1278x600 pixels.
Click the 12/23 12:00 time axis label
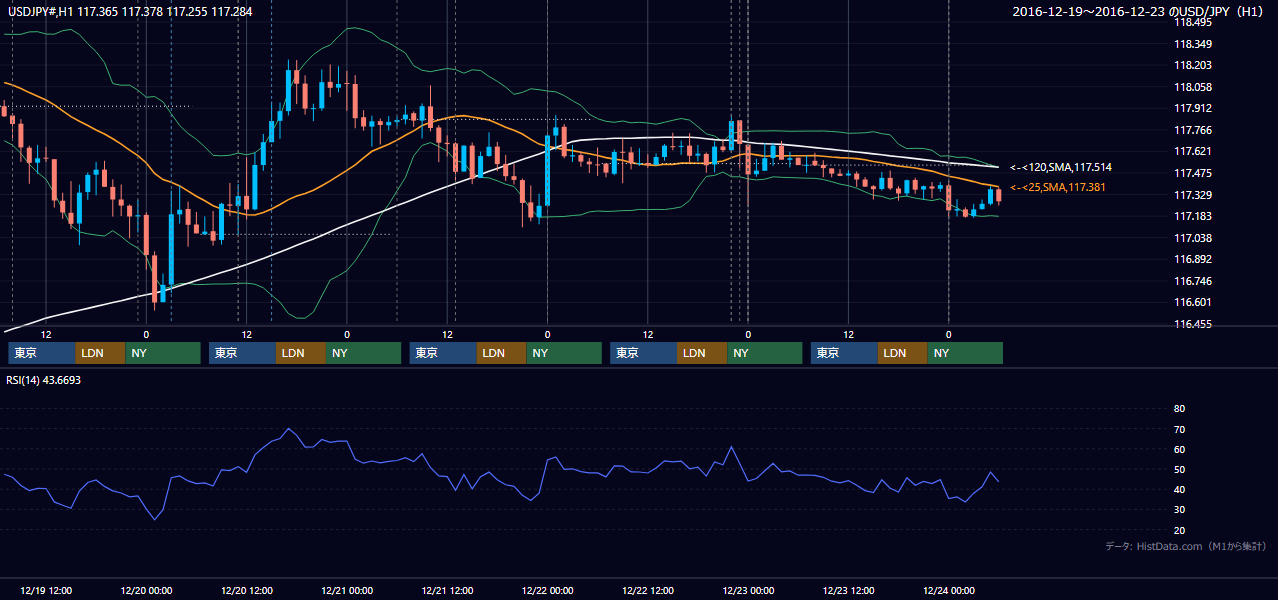coord(848,590)
